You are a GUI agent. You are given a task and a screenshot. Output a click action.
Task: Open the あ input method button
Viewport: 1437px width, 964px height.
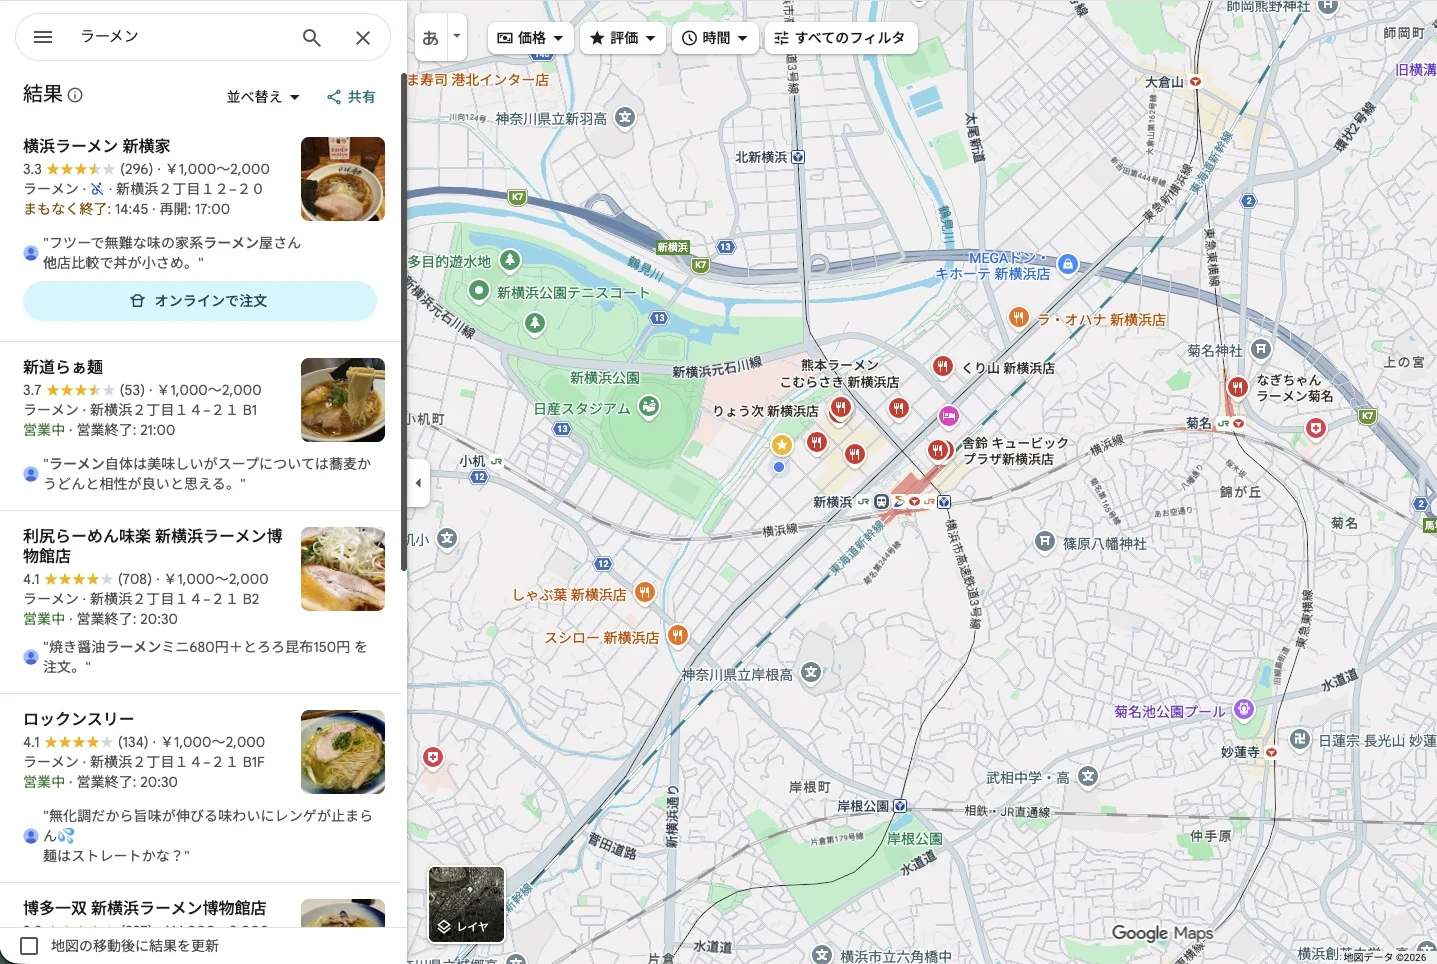(431, 38)
